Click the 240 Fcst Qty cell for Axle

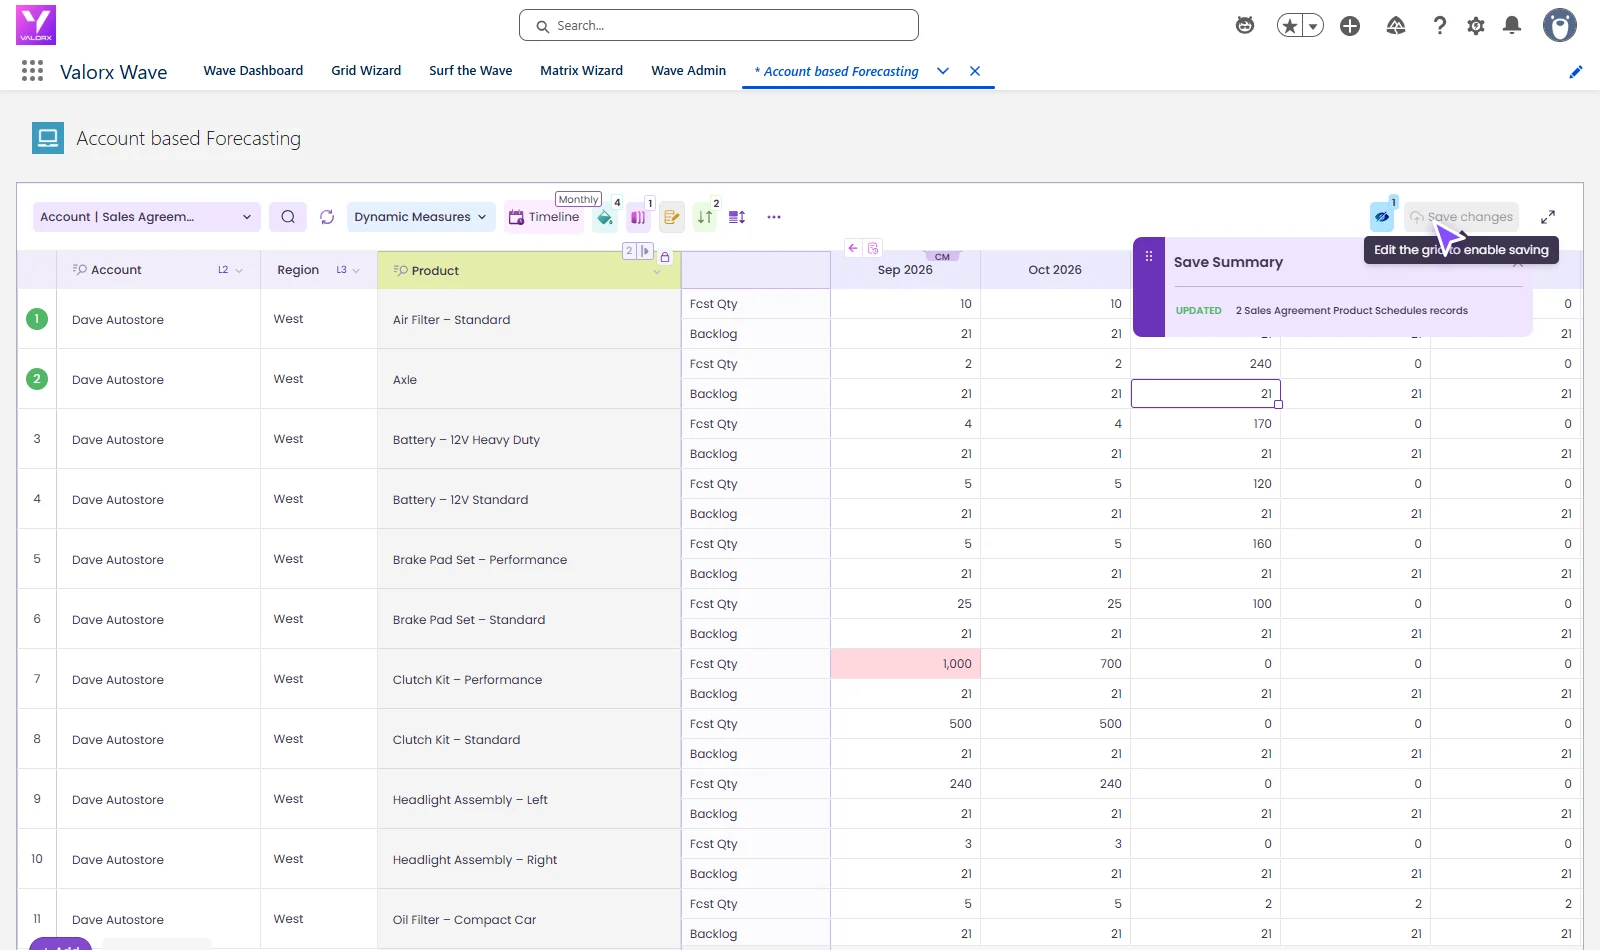[1205, 364]
